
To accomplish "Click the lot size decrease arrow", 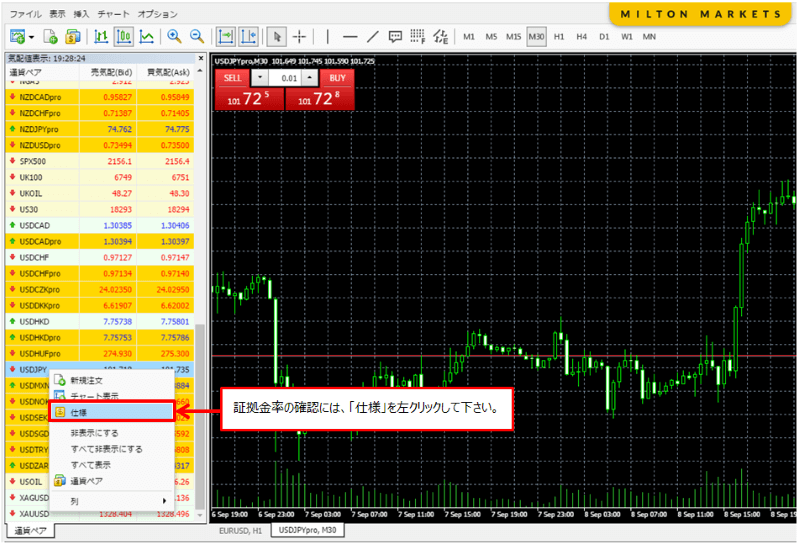I will 260,77.
